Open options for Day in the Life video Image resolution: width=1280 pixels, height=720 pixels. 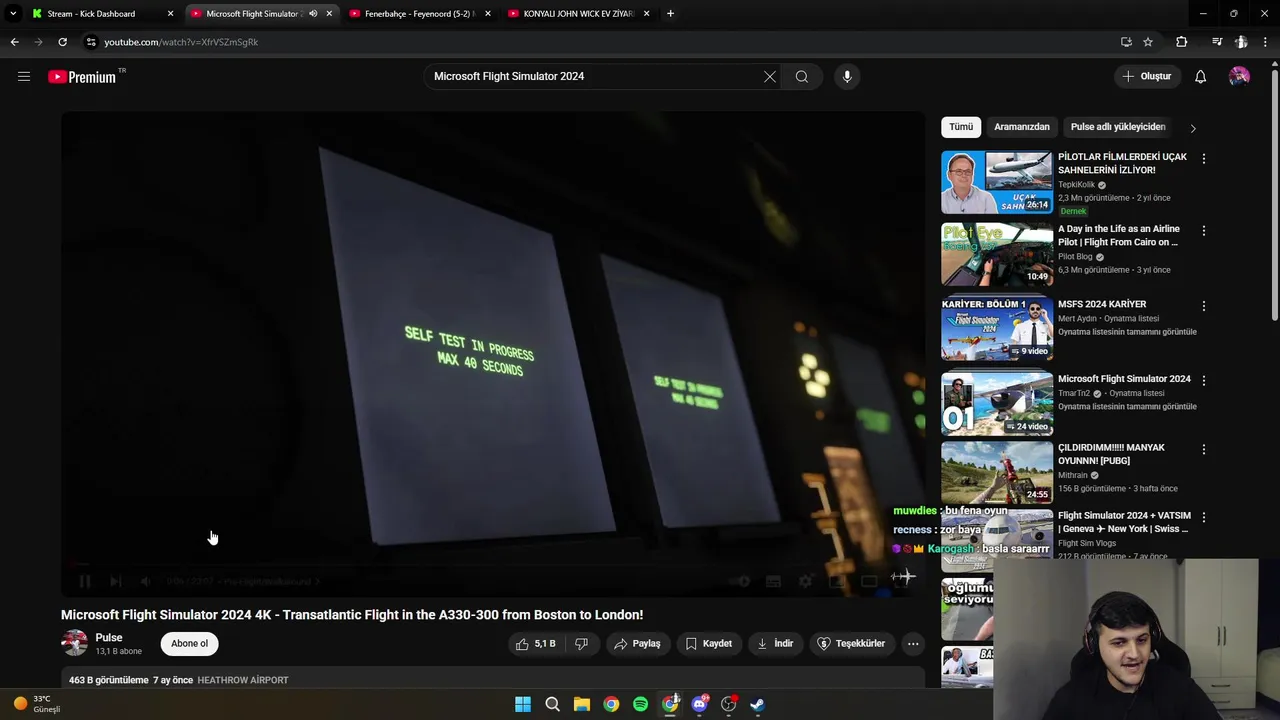pos(1204,231)
